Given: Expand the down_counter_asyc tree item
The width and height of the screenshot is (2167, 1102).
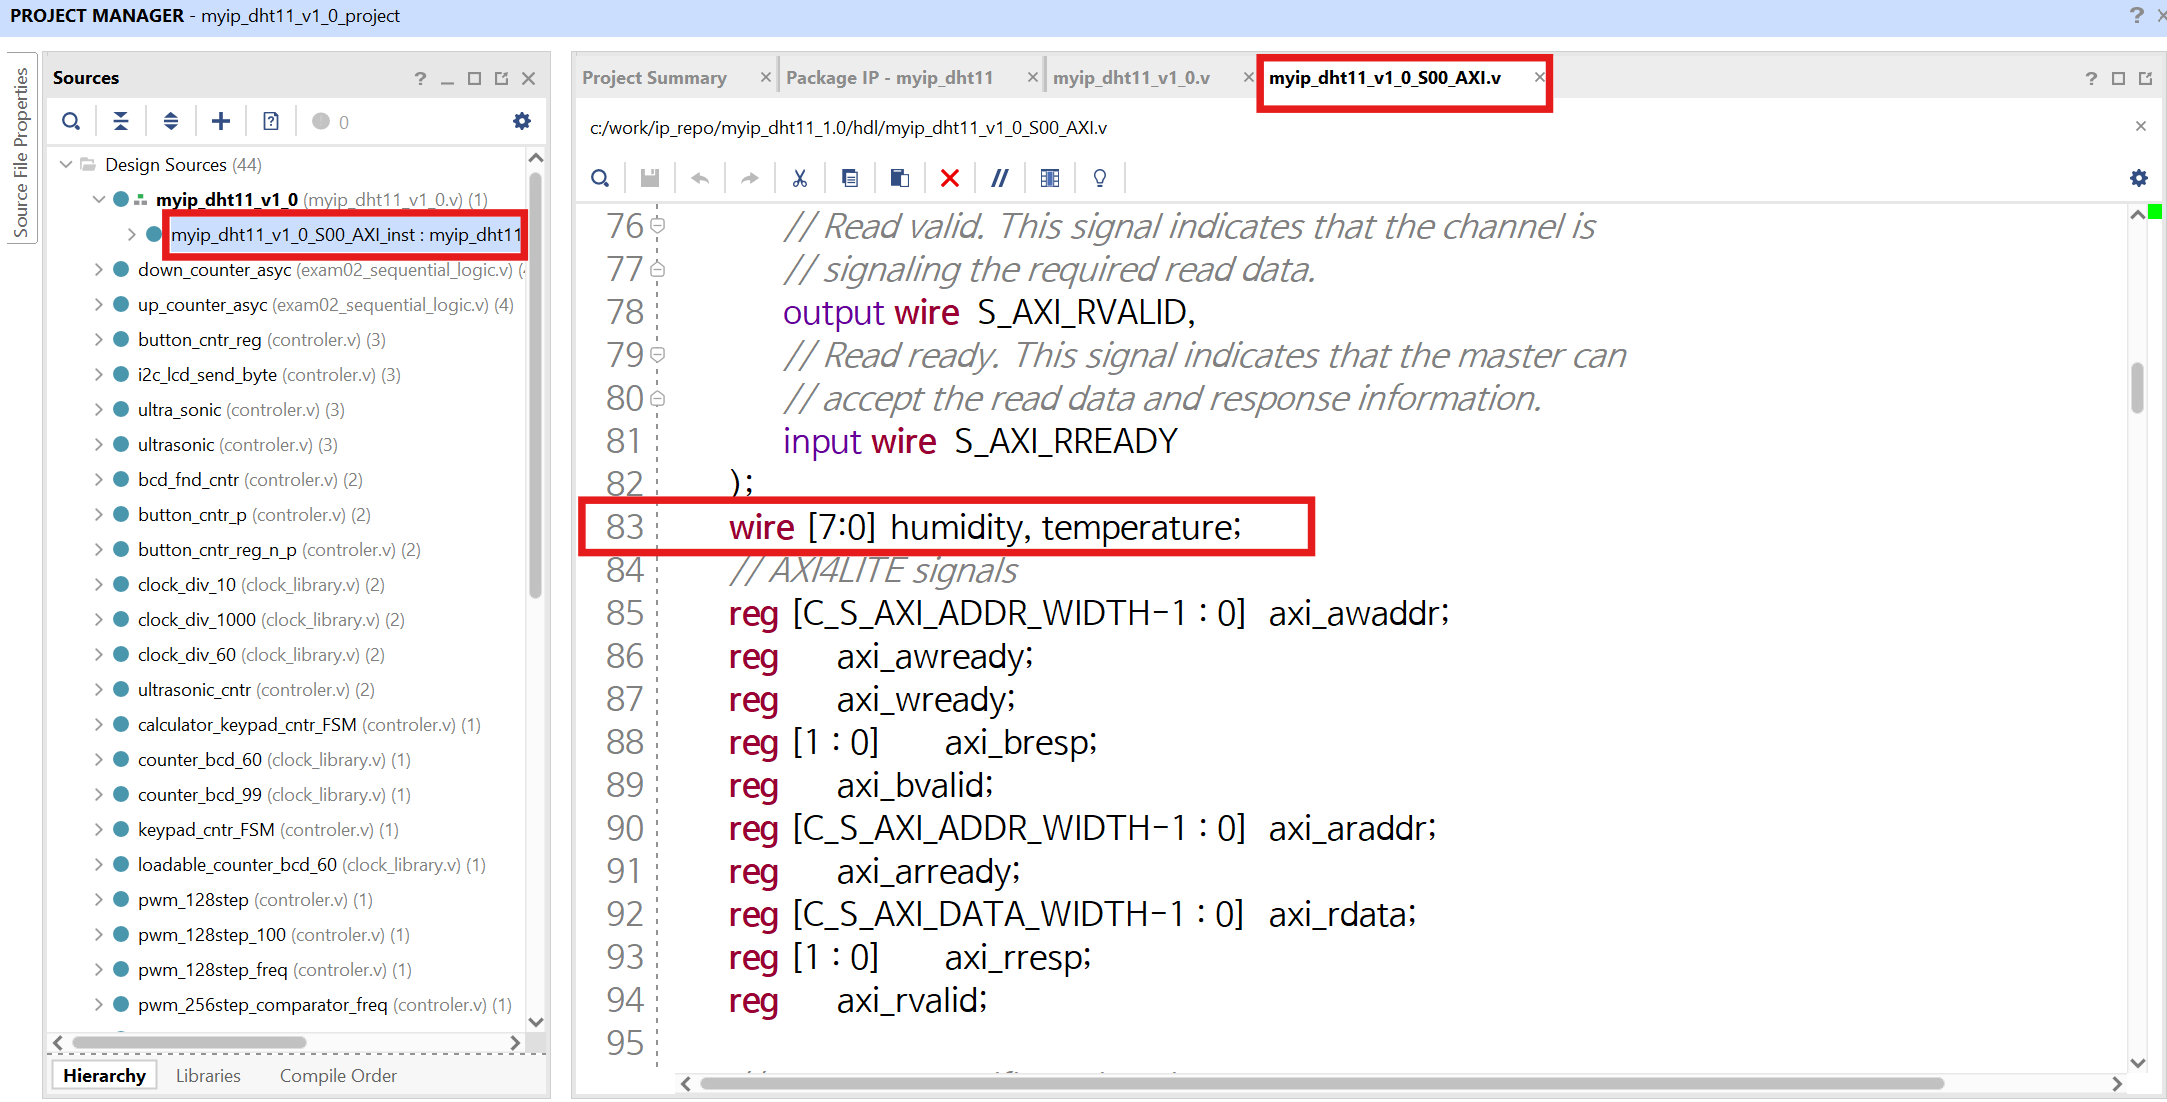Looking at the screenshot, I should (98, 270).
